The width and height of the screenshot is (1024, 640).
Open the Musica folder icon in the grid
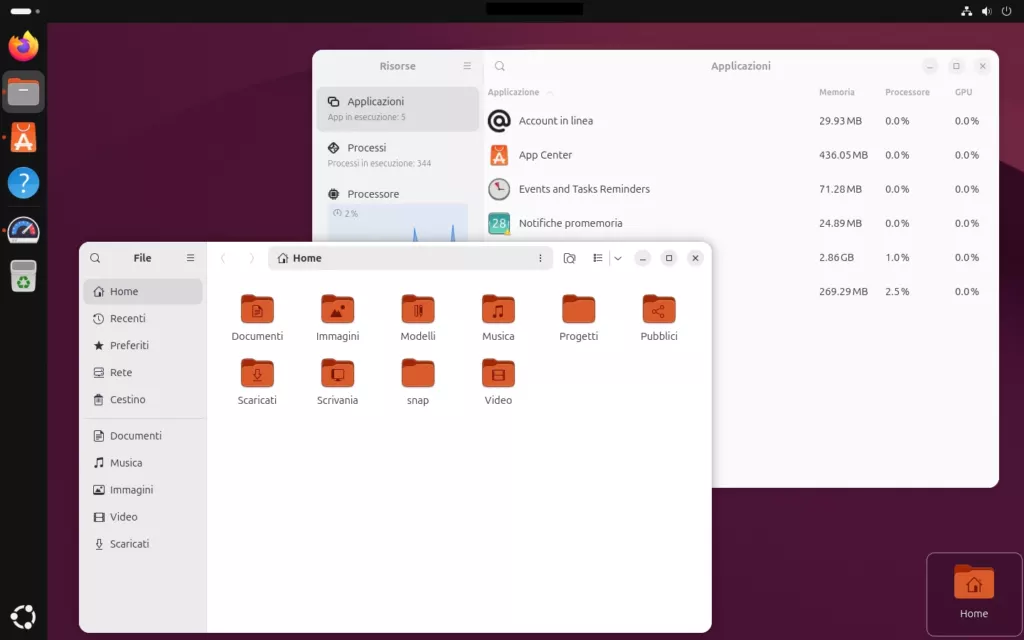pyautogui.click(x=498, y=310)
